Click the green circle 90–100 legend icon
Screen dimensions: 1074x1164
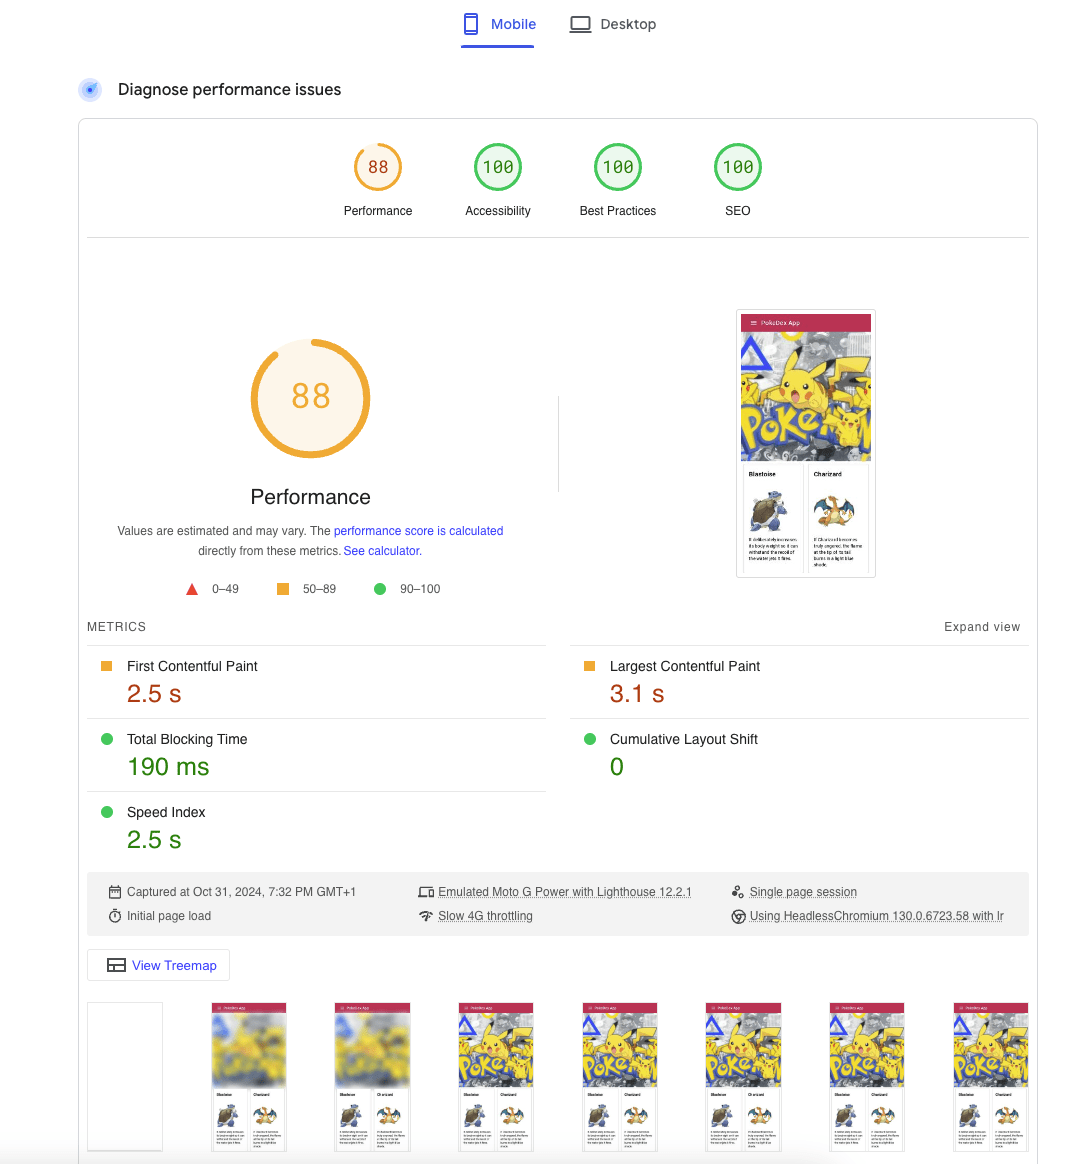tap(380, 589)
